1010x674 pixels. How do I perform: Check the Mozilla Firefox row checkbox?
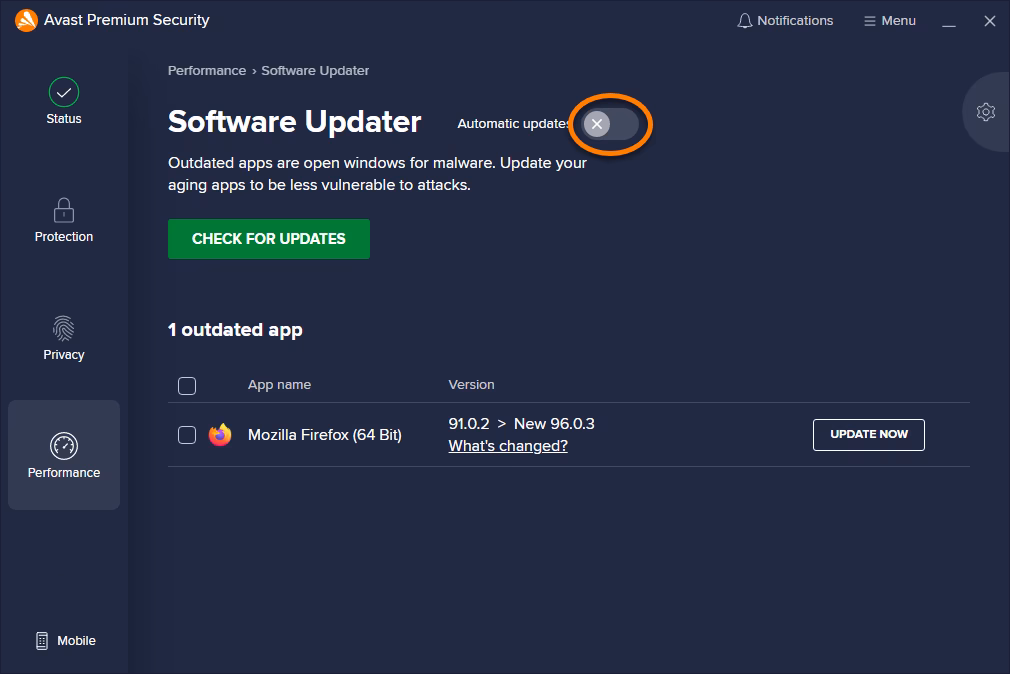[187, 435]
